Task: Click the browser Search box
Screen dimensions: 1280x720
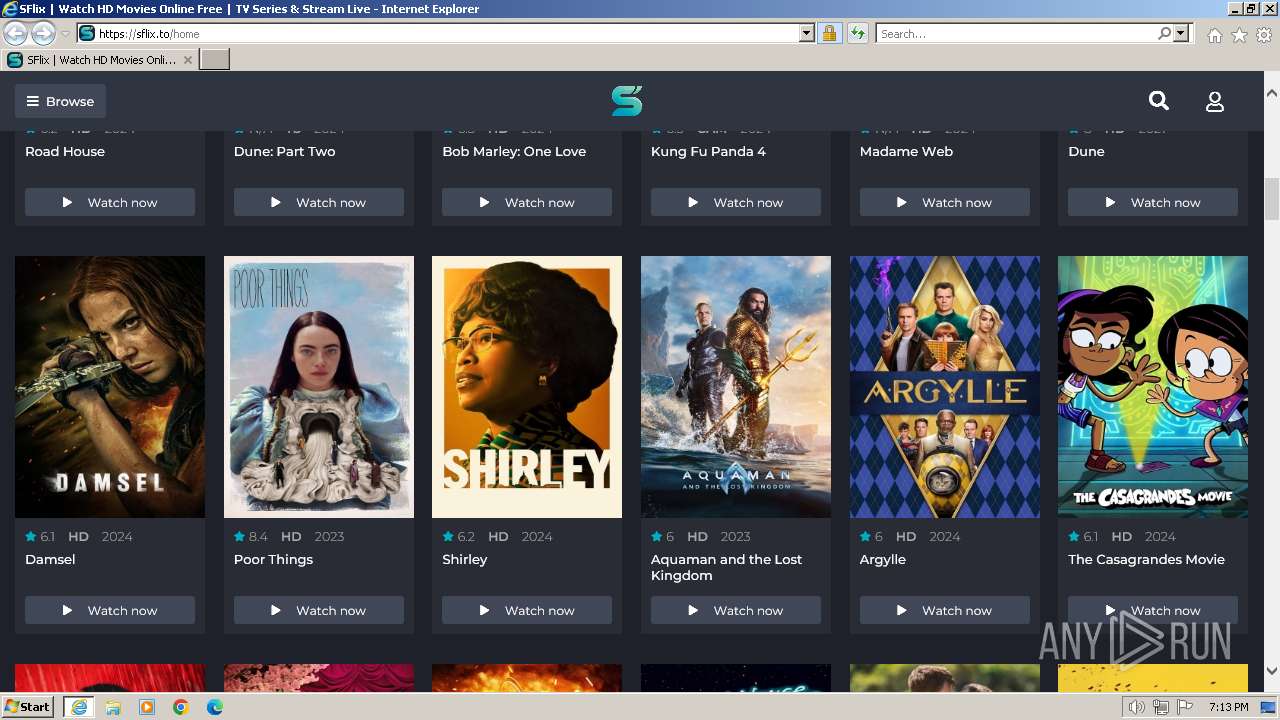Action: coord(1016,33)
